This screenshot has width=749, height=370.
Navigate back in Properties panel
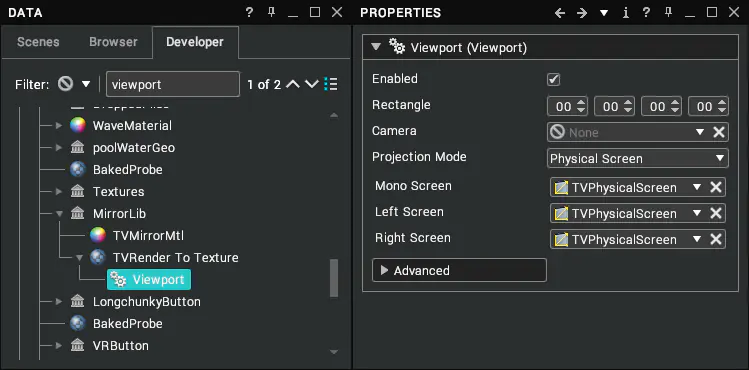560,13
